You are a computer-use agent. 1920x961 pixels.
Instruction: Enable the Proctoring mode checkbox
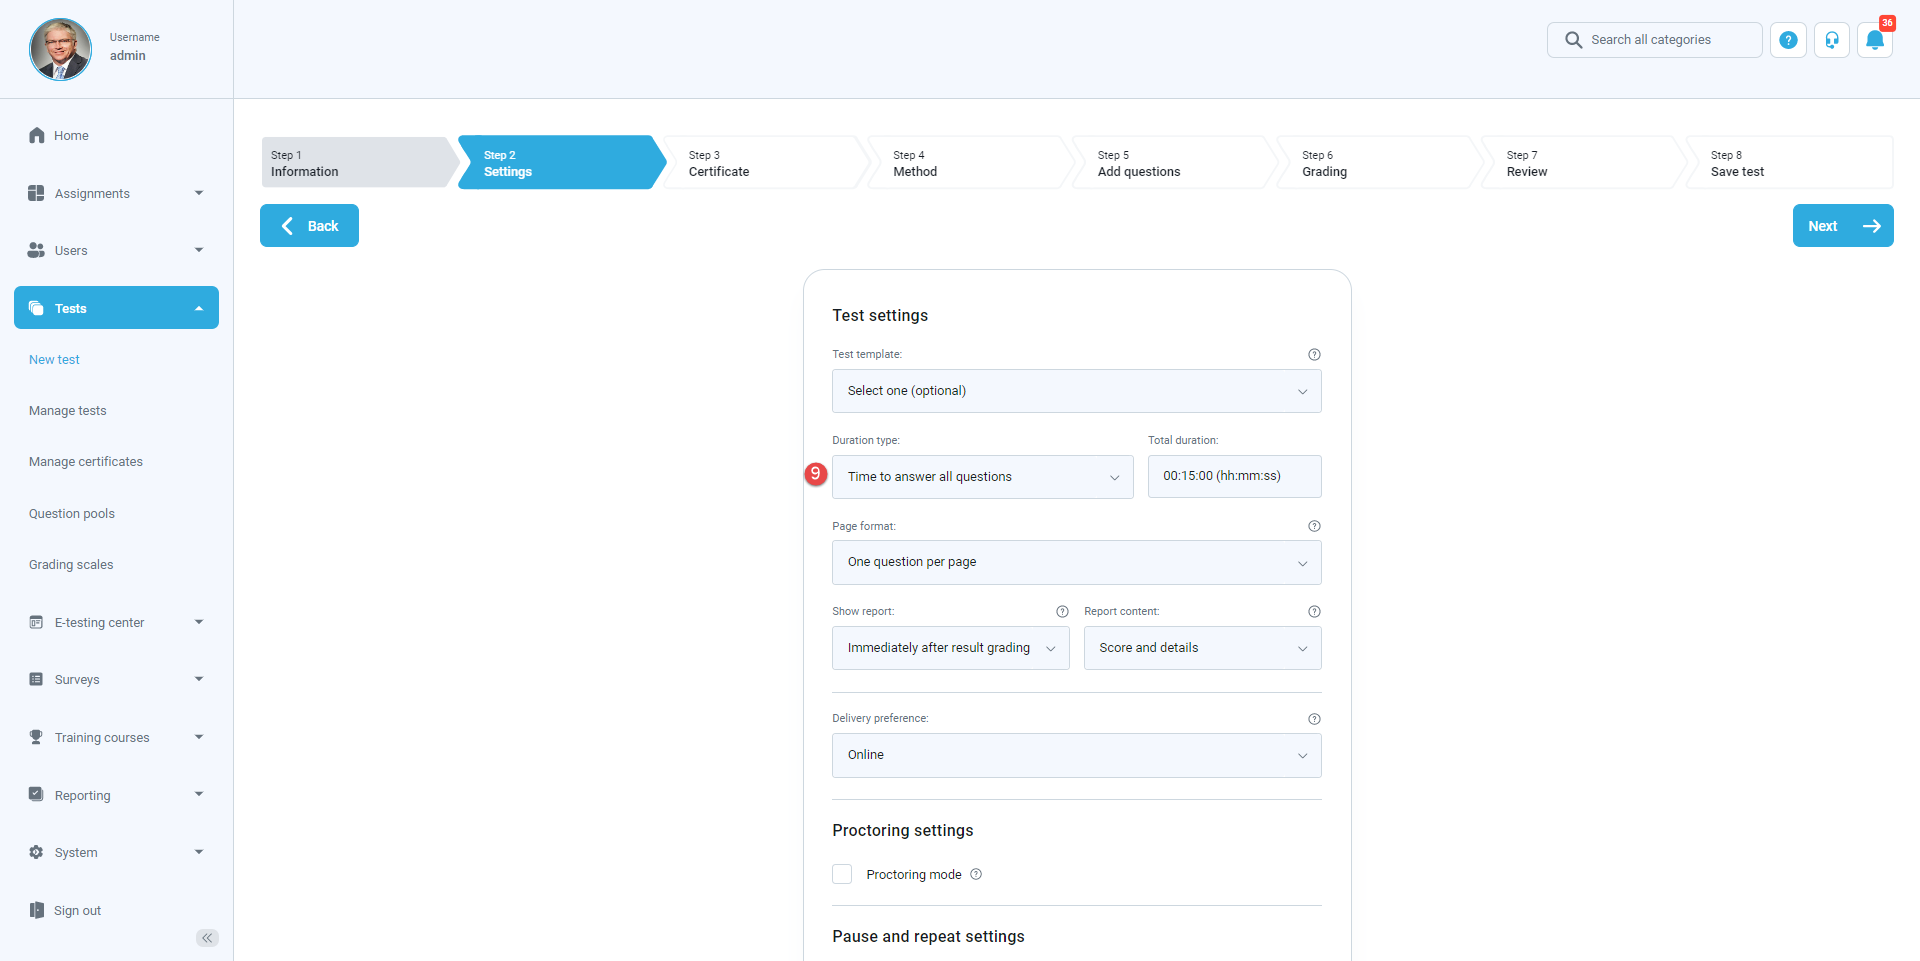click(x=842, y=874)
